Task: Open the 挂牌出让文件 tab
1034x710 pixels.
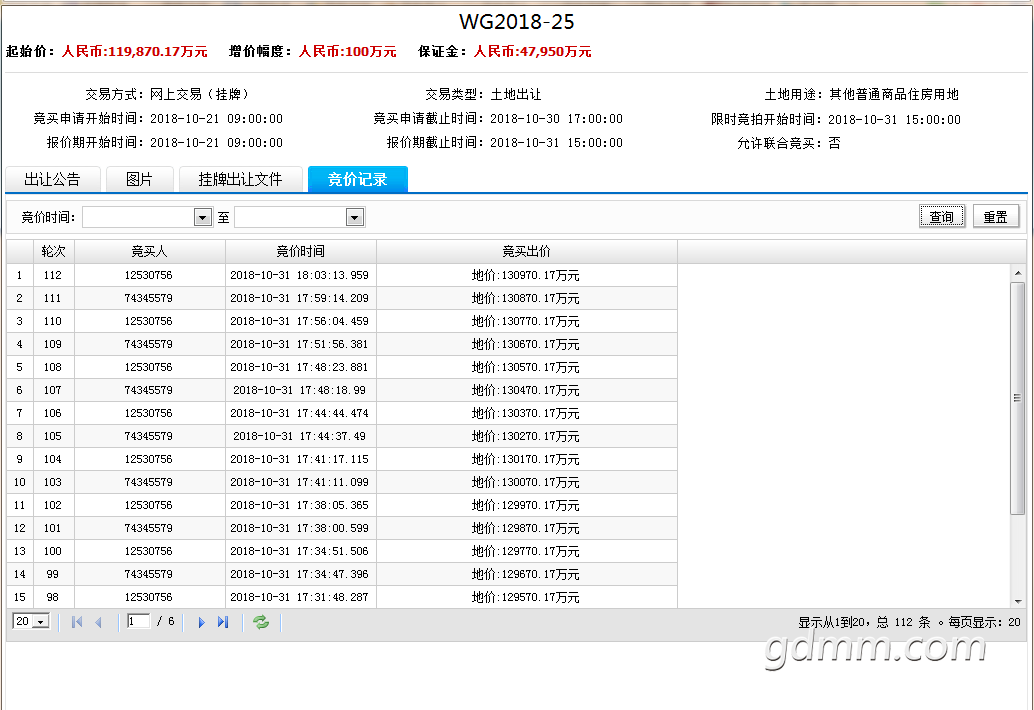Action: [240, 179]
